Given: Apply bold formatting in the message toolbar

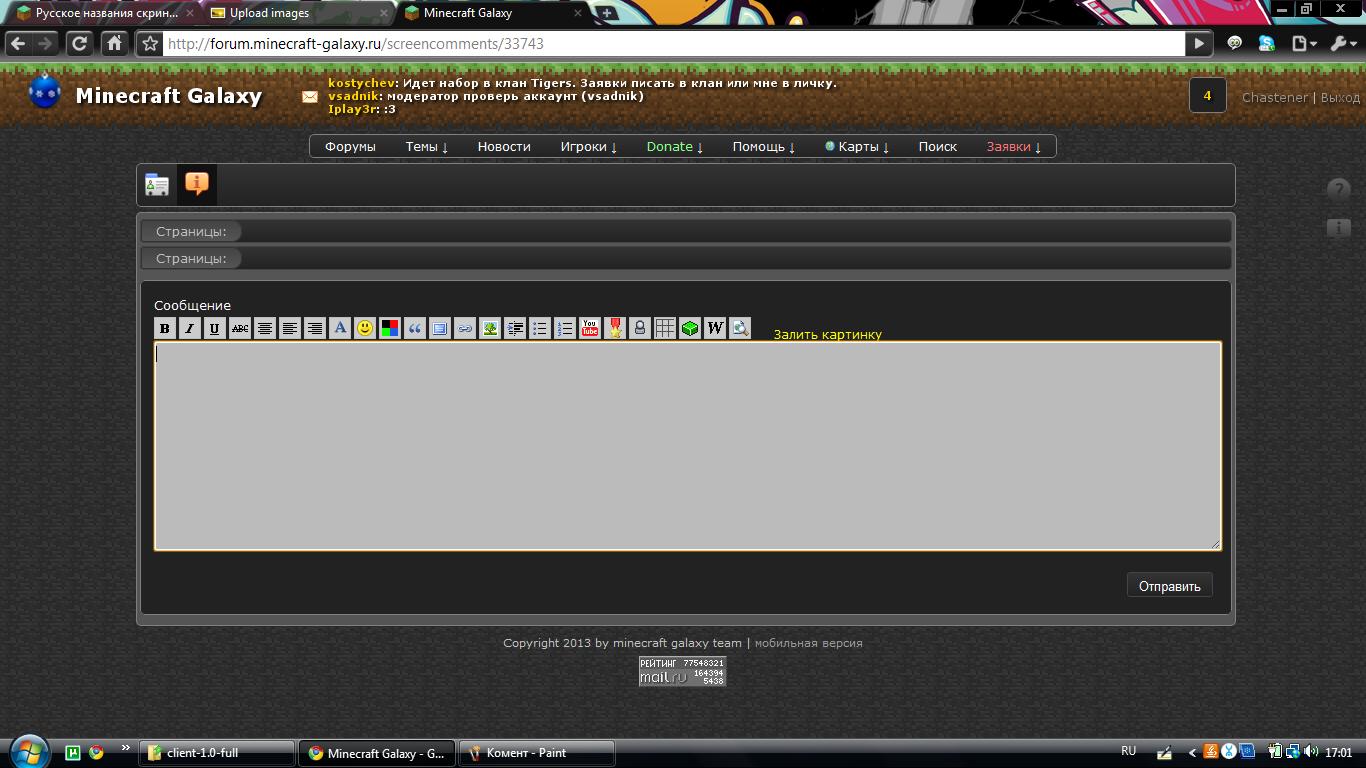Looking at the screenshot, I should click(x=165, y=328).
